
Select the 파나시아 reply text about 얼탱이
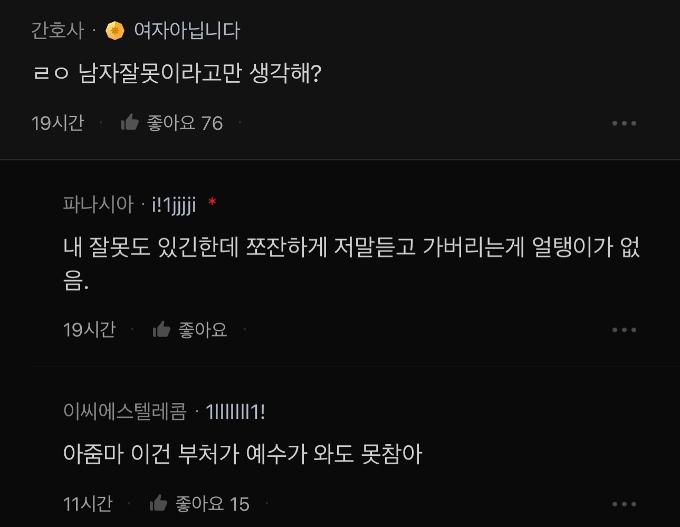point(350,247)
